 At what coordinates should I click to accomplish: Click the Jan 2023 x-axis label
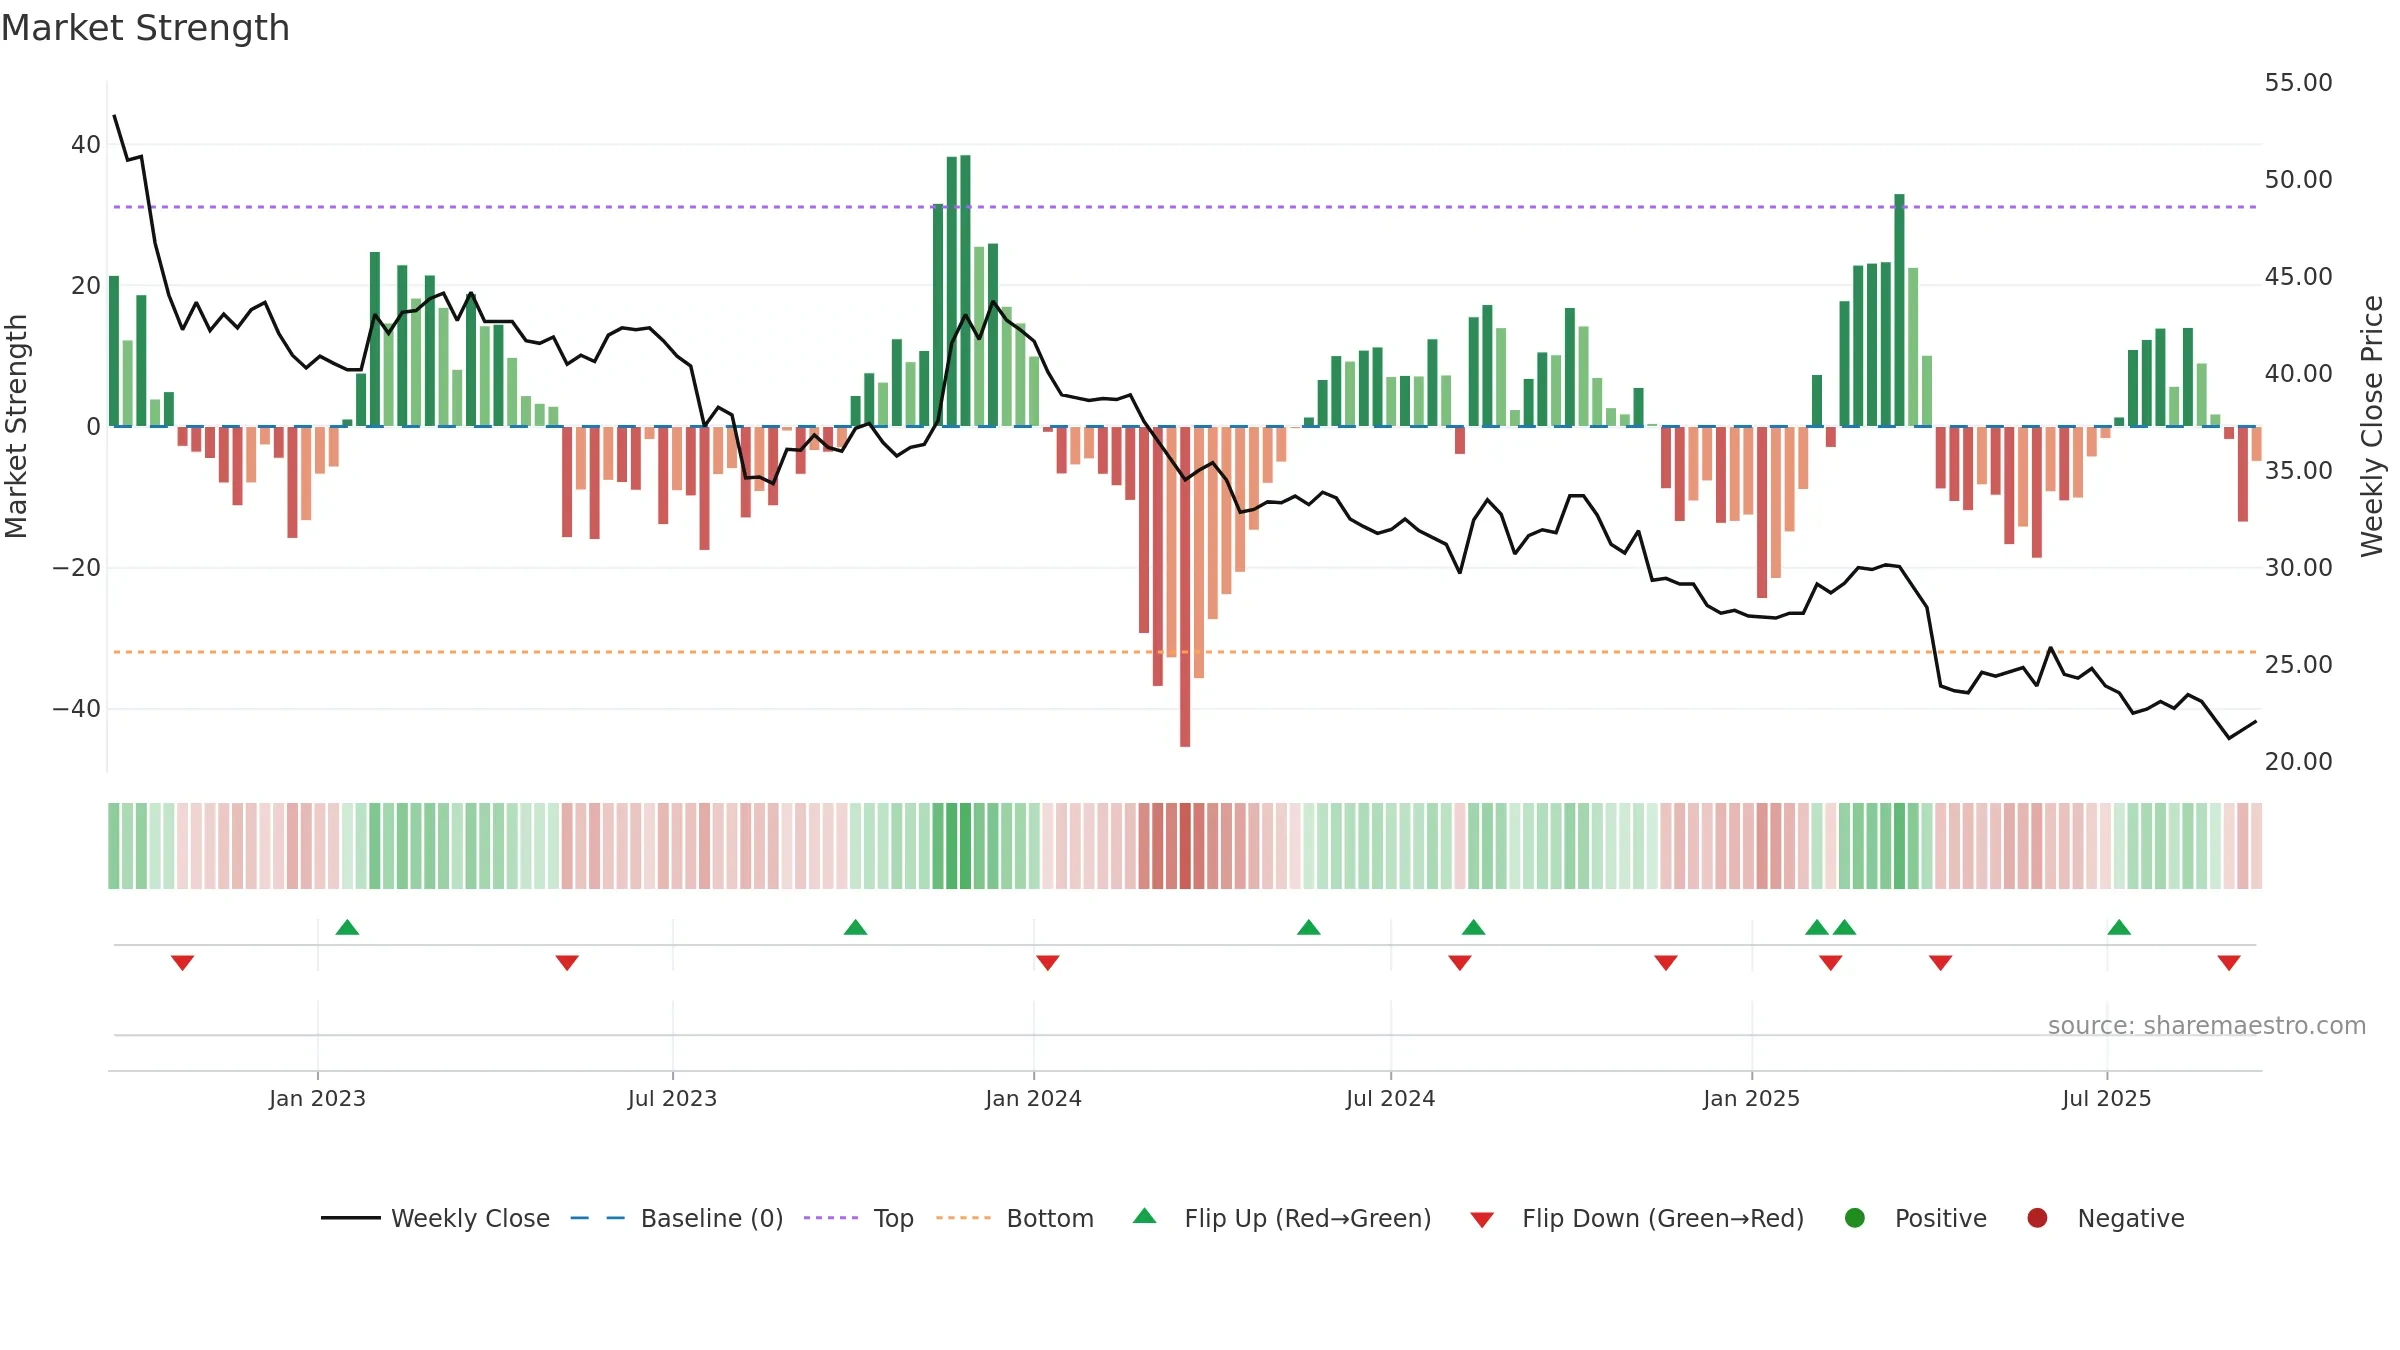coord(317,1098)
